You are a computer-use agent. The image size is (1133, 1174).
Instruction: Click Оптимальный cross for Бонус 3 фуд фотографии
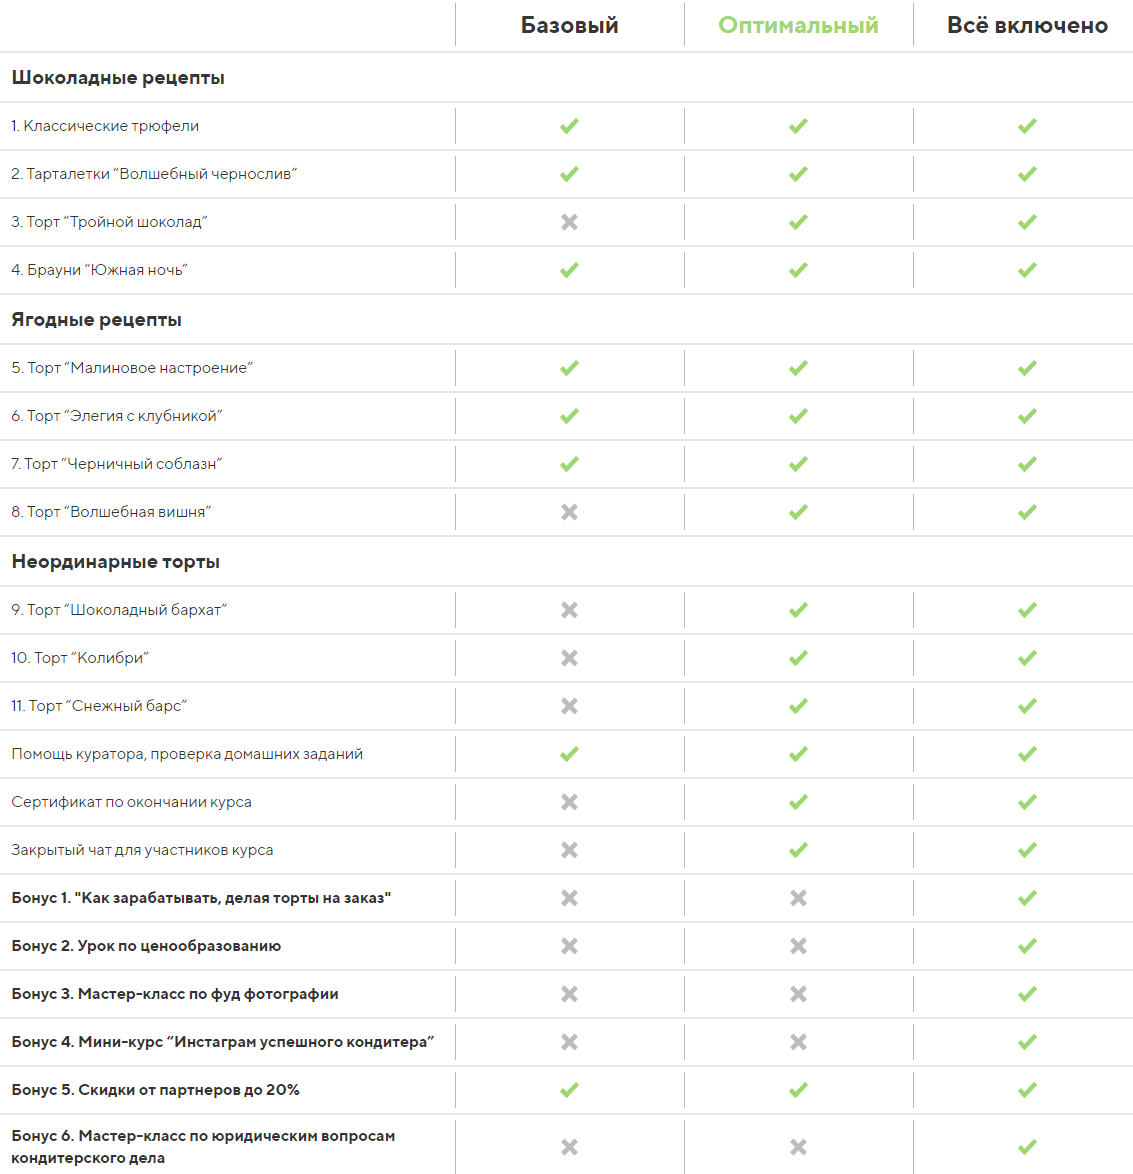point(798,994)
